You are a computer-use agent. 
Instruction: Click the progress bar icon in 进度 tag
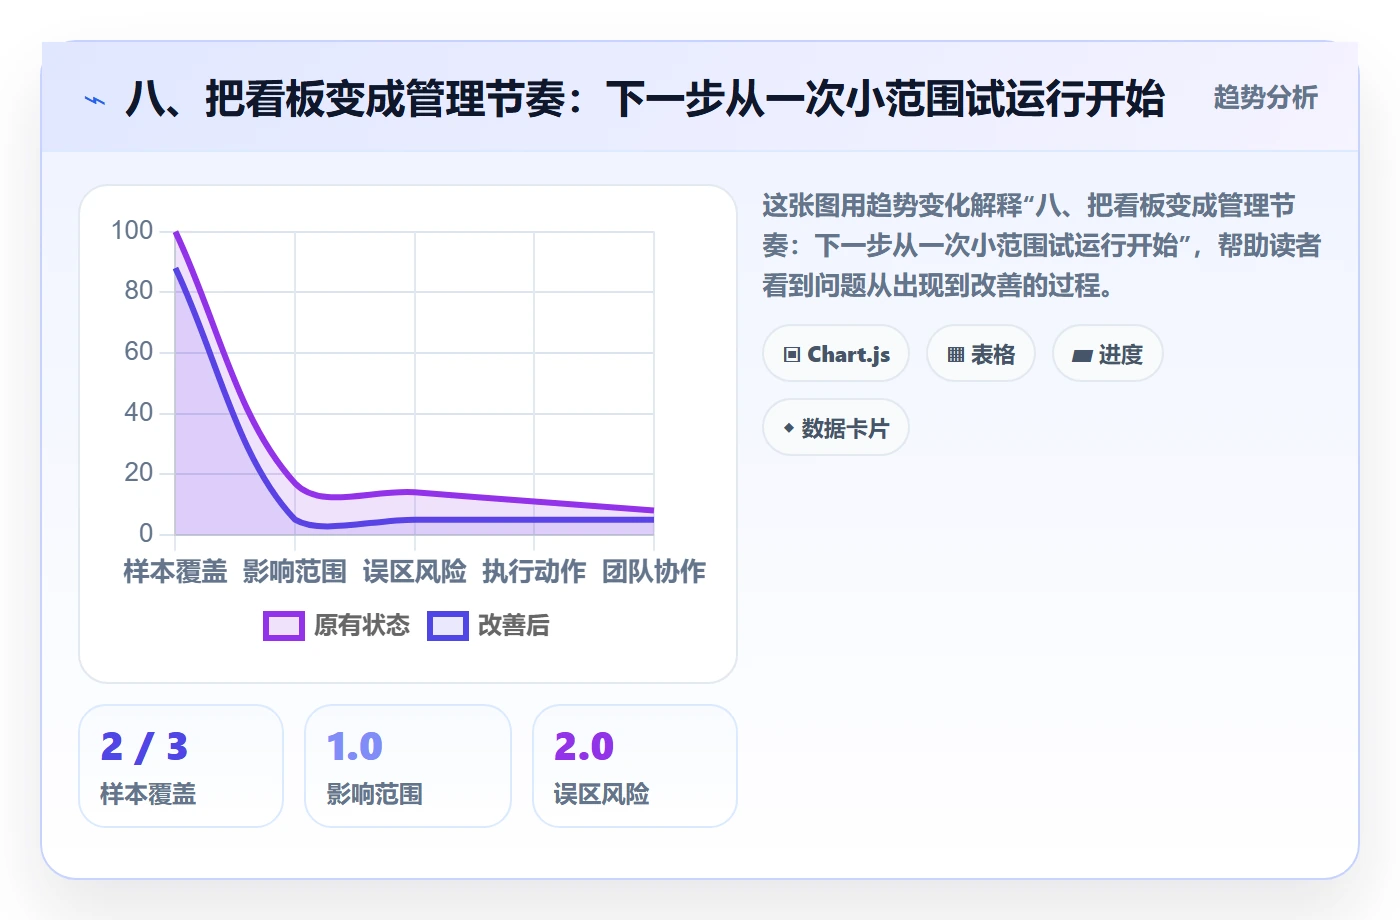point(1082,355)
